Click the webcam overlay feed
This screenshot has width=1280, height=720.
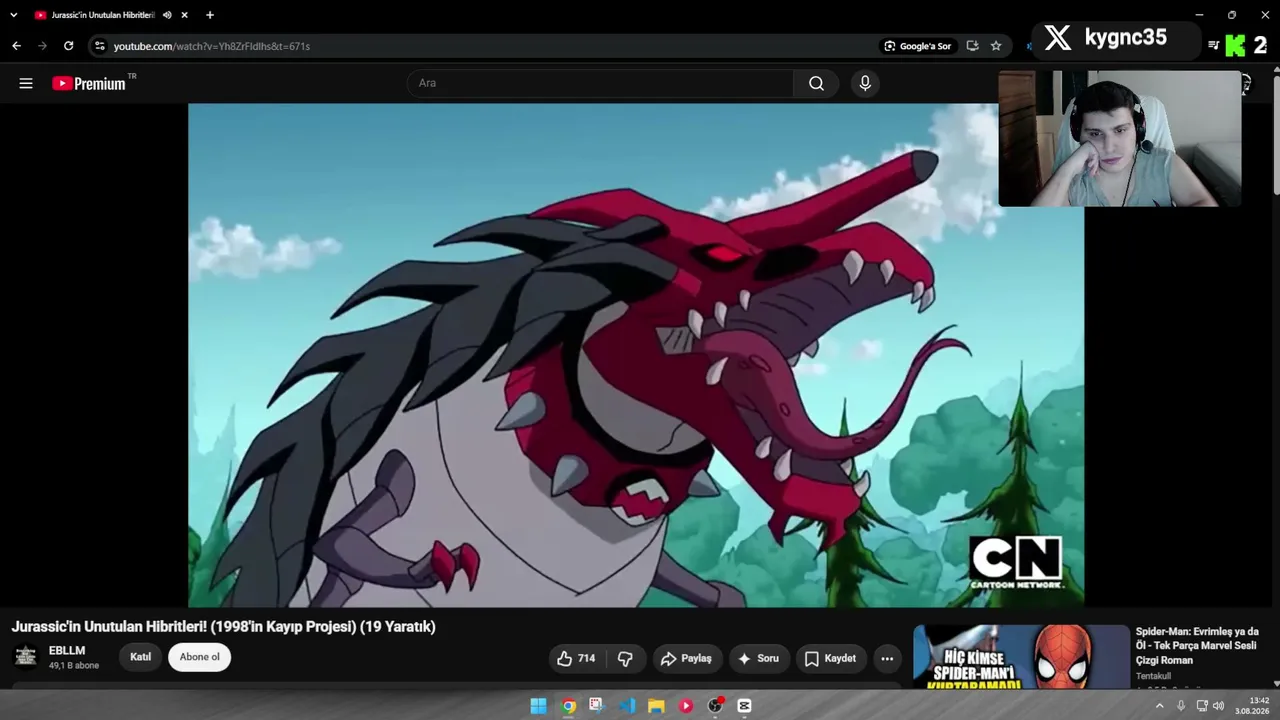1120,138
